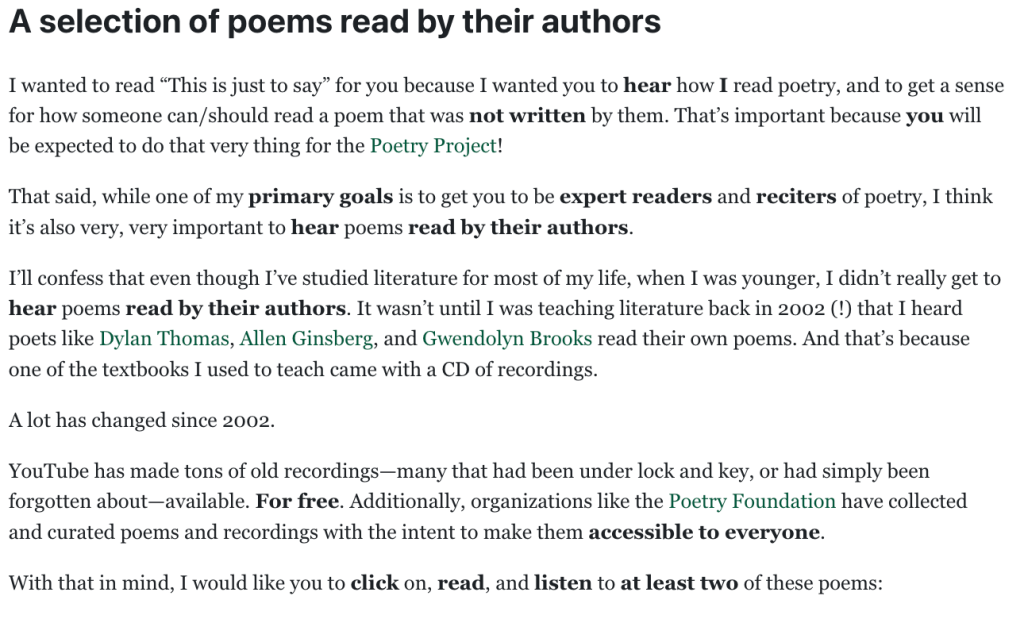Click the bold phrase "at least two"
This screenshot has width=1024, height=619.
[679, 582]
